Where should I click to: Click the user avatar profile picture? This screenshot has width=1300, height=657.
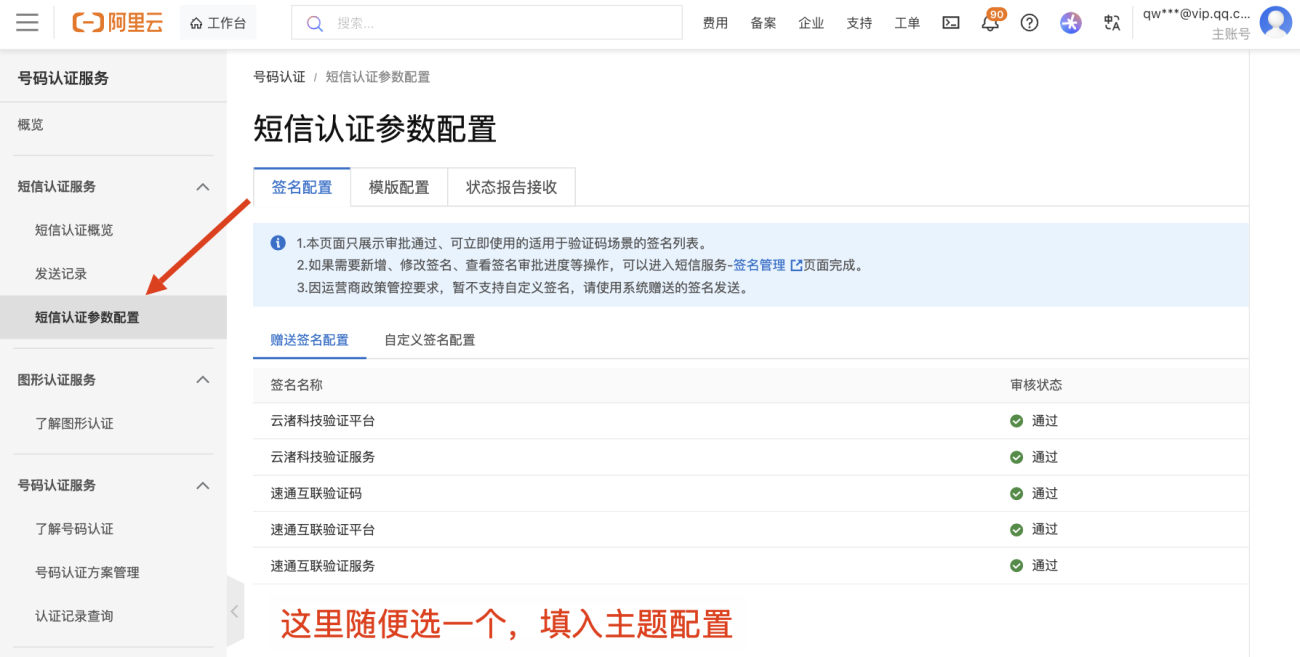tap(1275, 22)
